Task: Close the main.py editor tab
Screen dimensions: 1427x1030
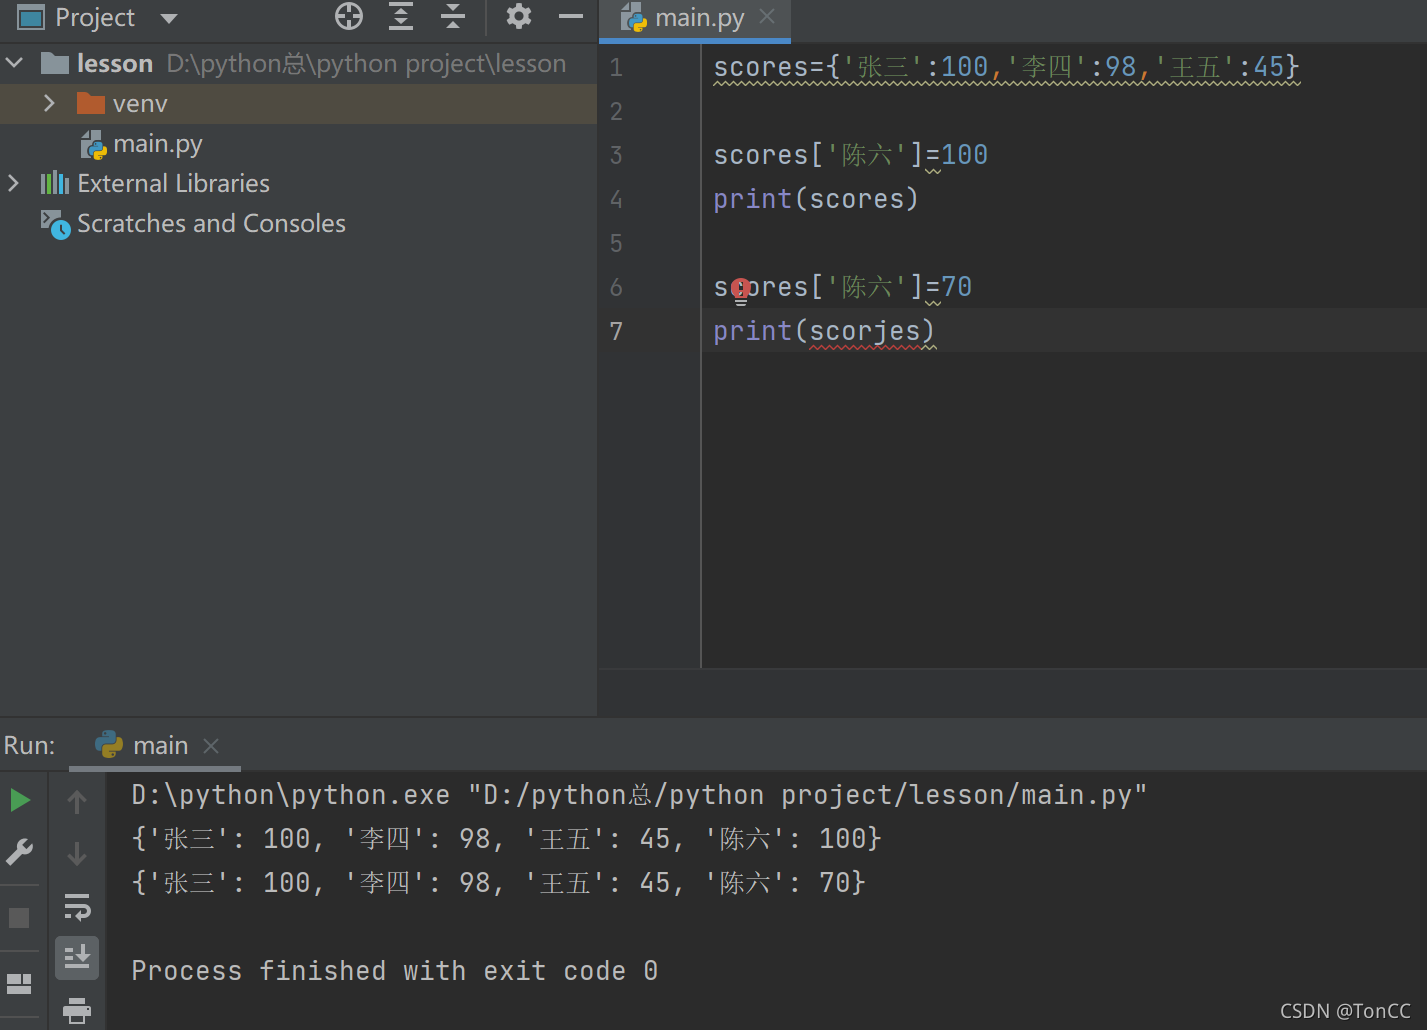Action: (x=767, y=16)
